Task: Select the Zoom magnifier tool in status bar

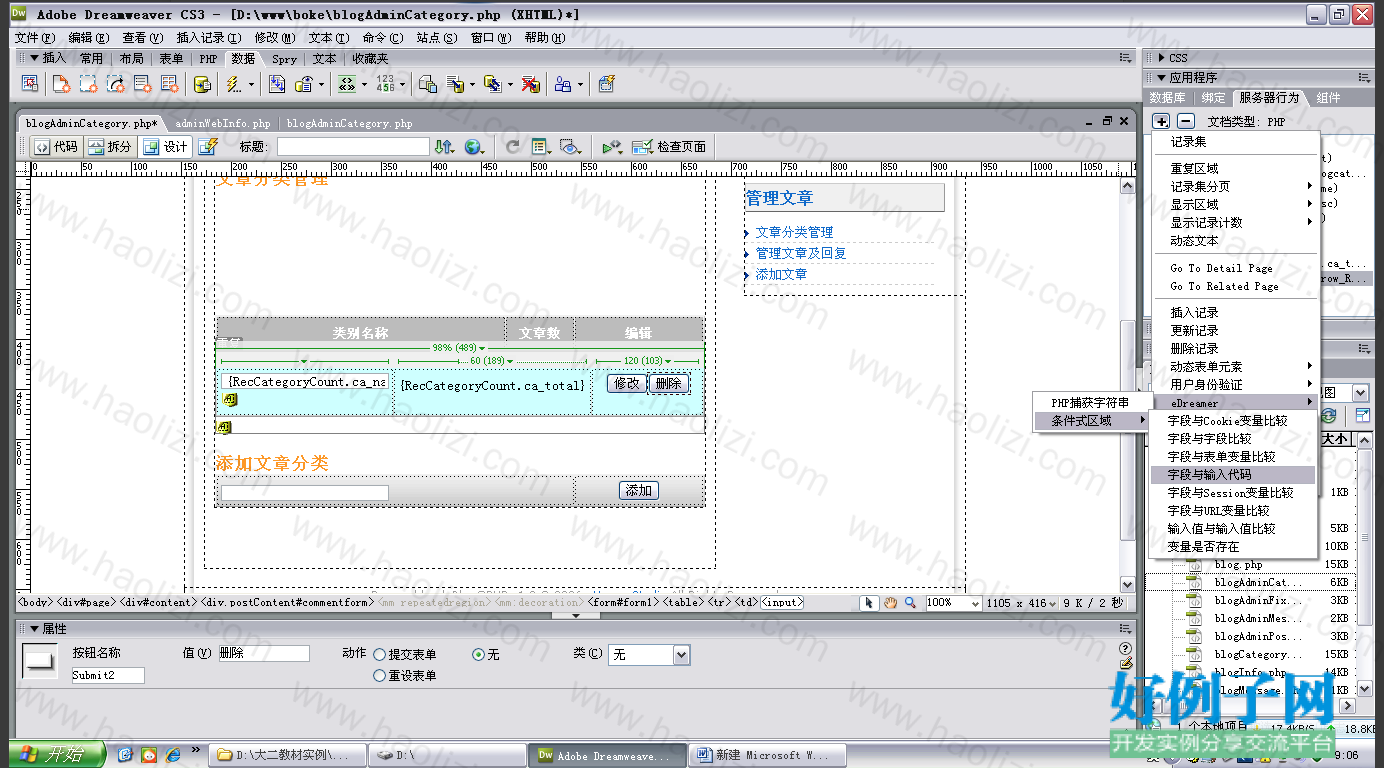Action: point(910,603)
